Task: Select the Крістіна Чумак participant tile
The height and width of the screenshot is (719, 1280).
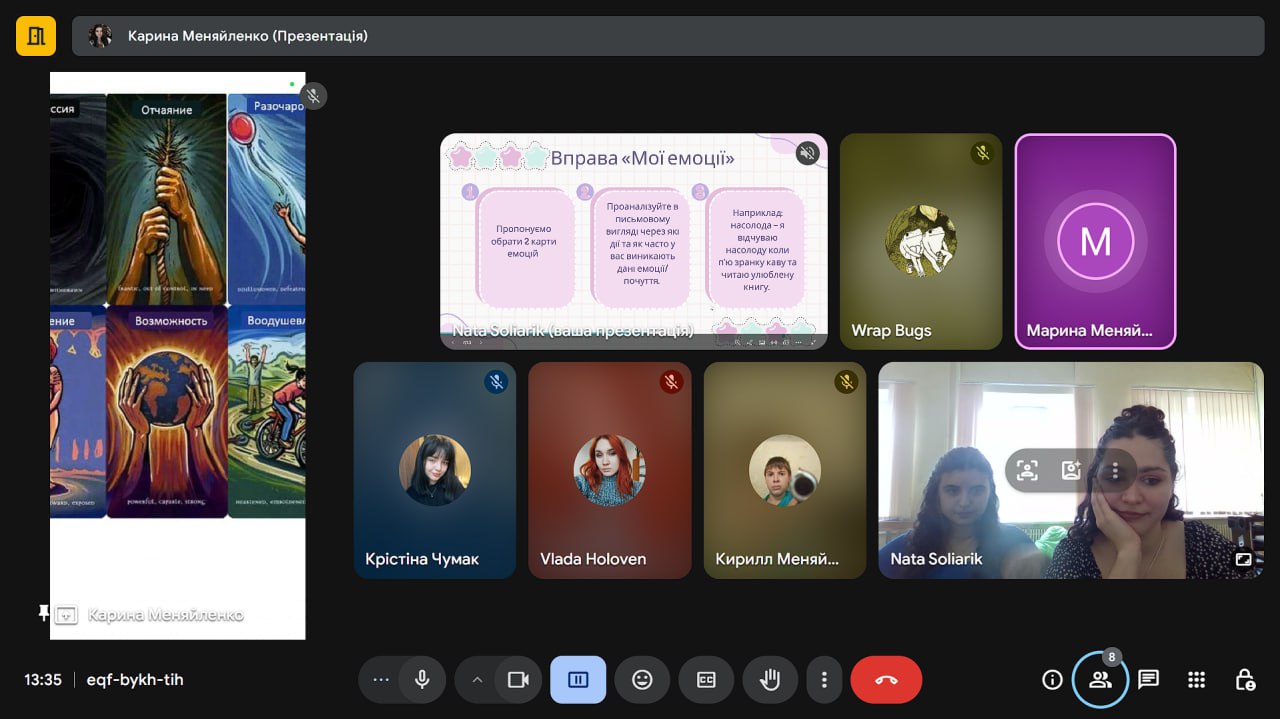Action: [x=435, y=470]
